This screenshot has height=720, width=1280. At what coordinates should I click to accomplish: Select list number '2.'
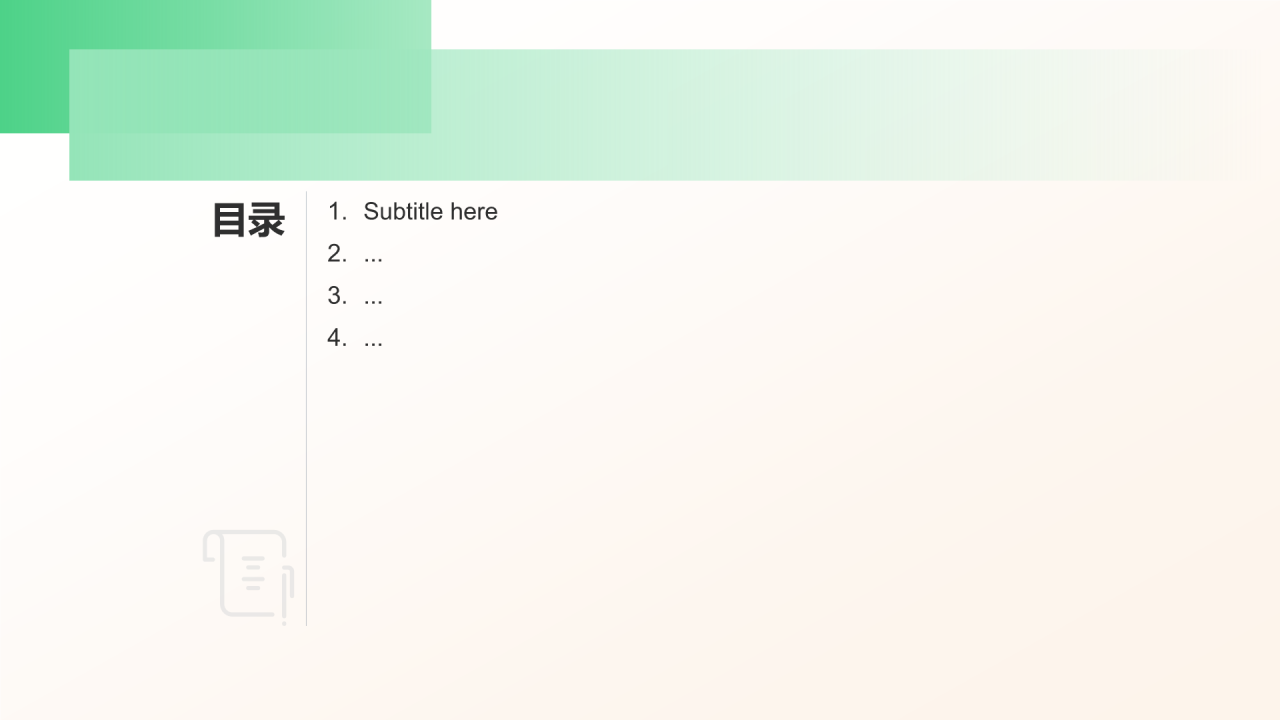(337, 253)
